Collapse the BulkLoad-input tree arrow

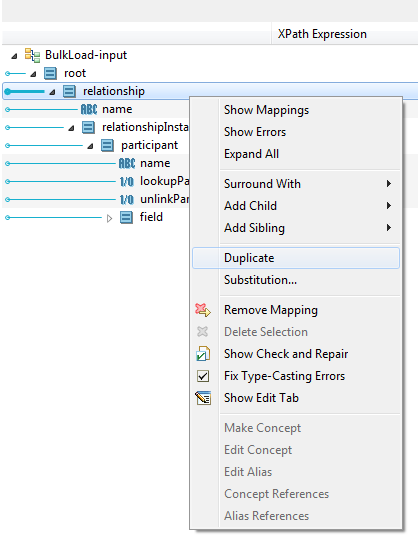pos(14,56)
